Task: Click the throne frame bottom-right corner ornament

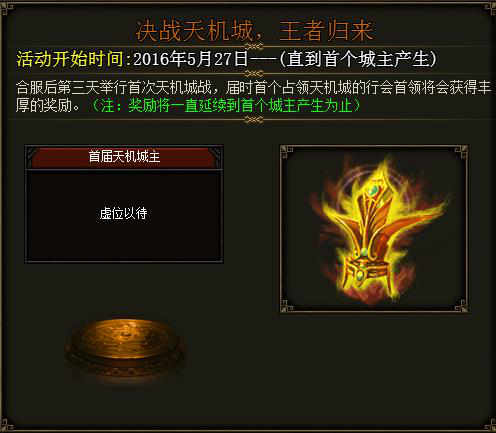Action: (x=461, y=306)
